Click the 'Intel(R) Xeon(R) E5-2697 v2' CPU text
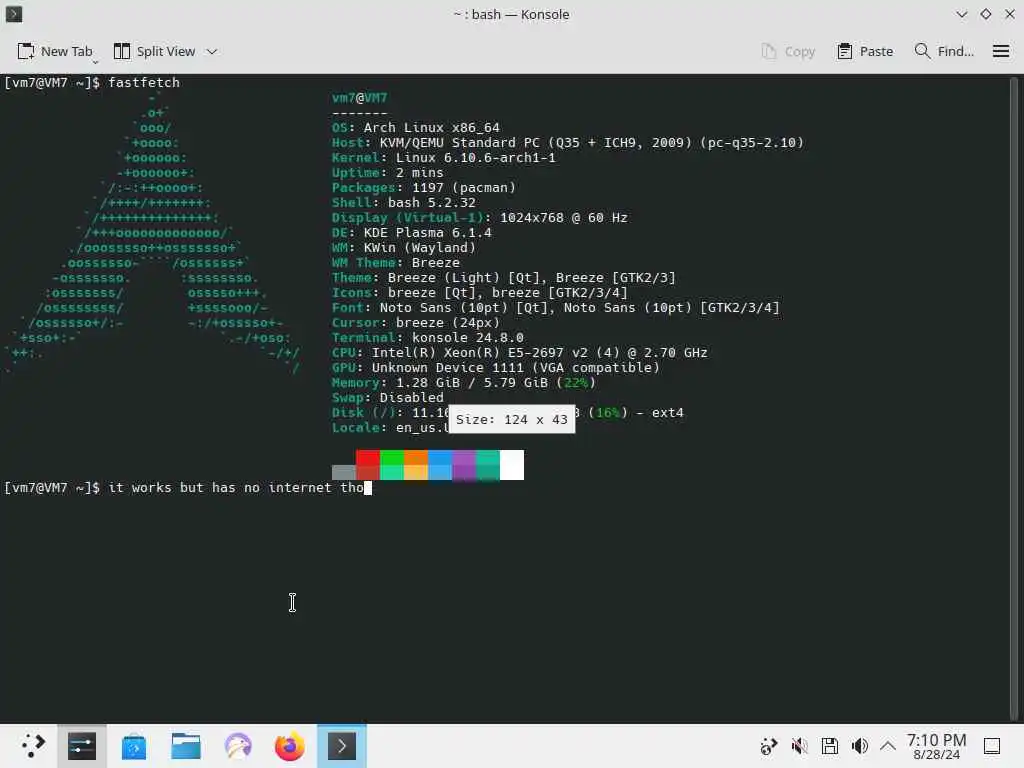 [x=480, y=353]
